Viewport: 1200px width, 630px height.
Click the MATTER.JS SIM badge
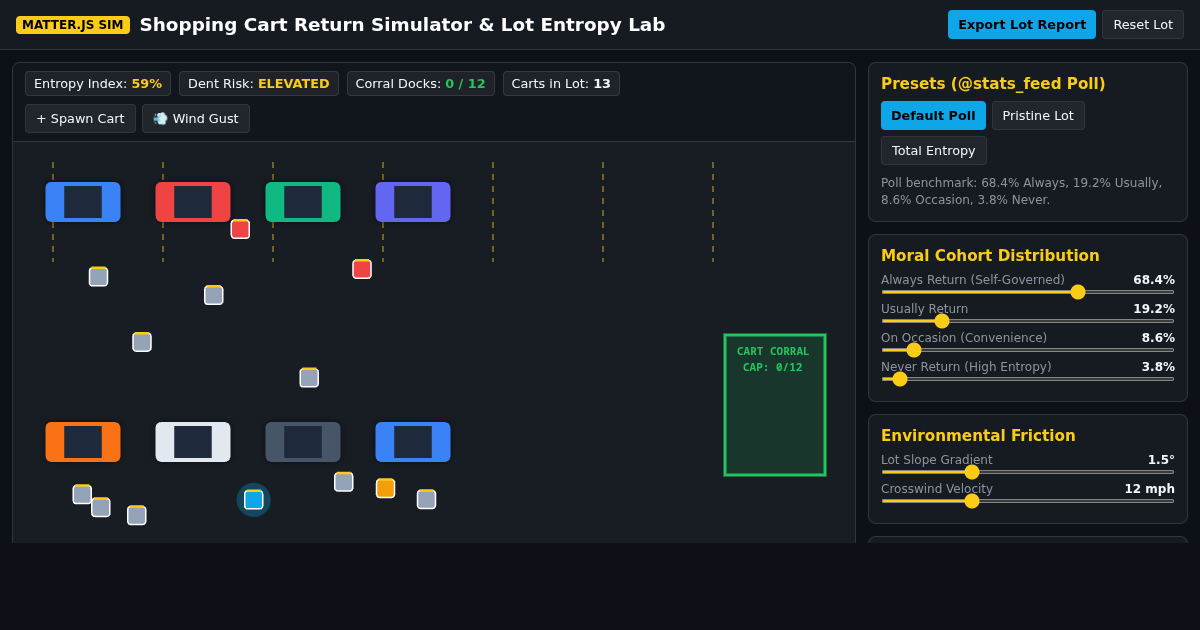[x=73, y=25]
